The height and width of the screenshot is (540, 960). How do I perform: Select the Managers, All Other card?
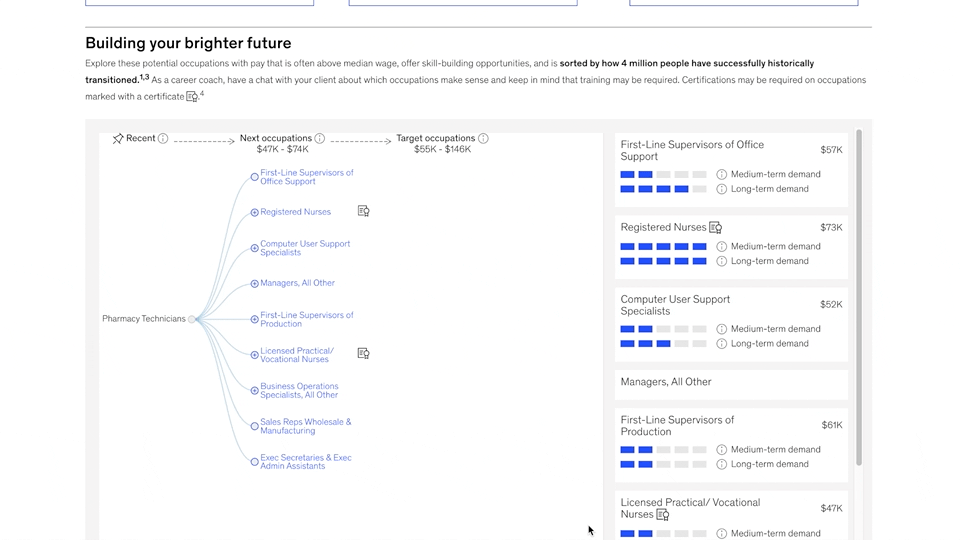point(731,382)
